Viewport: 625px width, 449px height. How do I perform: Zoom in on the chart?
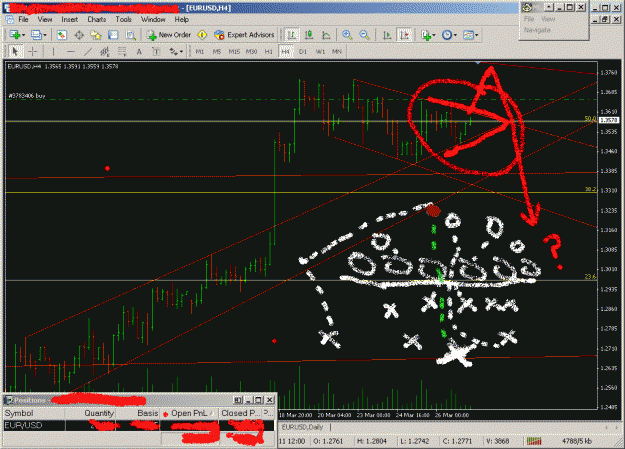coord(347,35)
